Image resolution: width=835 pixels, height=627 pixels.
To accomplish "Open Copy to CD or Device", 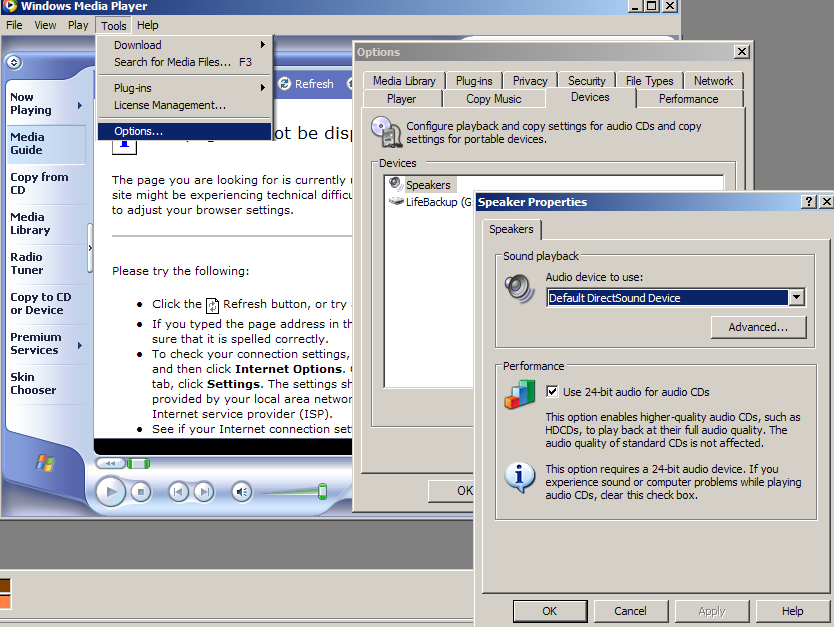I will click(46, 304).
